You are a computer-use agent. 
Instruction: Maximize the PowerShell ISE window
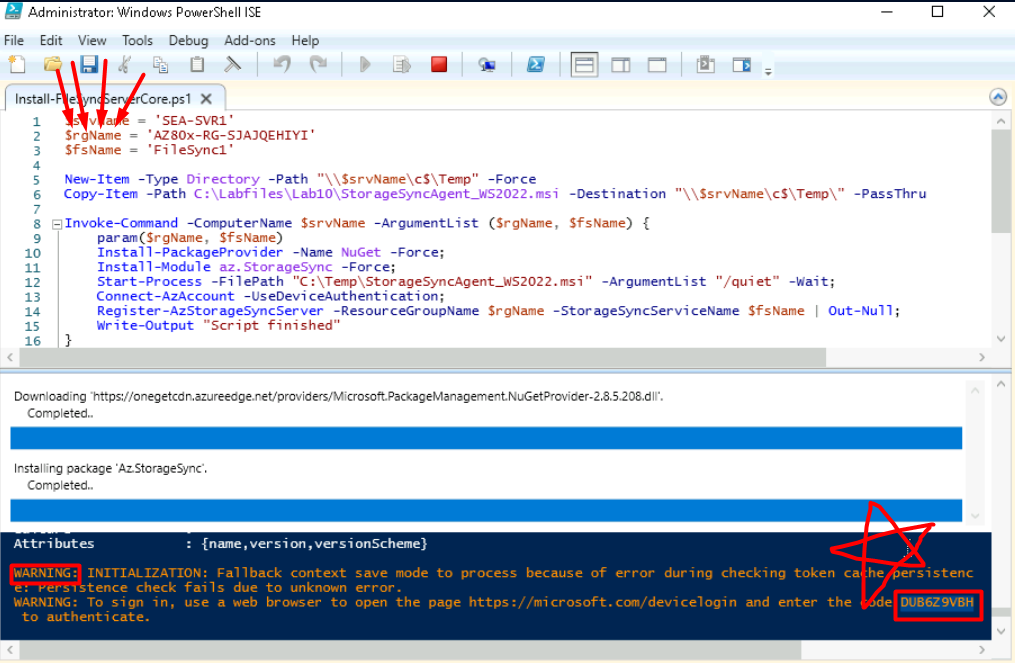coord(937,12)
